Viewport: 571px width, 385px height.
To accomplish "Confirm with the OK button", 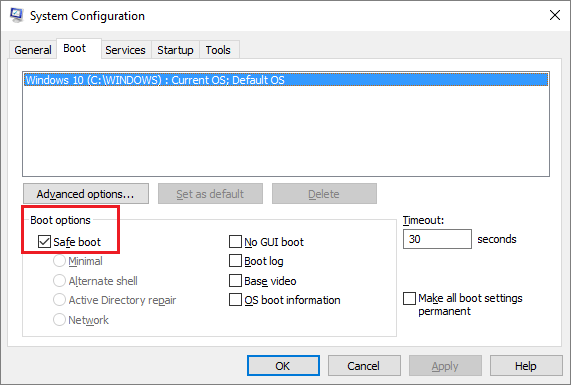I will click(283, 365).
